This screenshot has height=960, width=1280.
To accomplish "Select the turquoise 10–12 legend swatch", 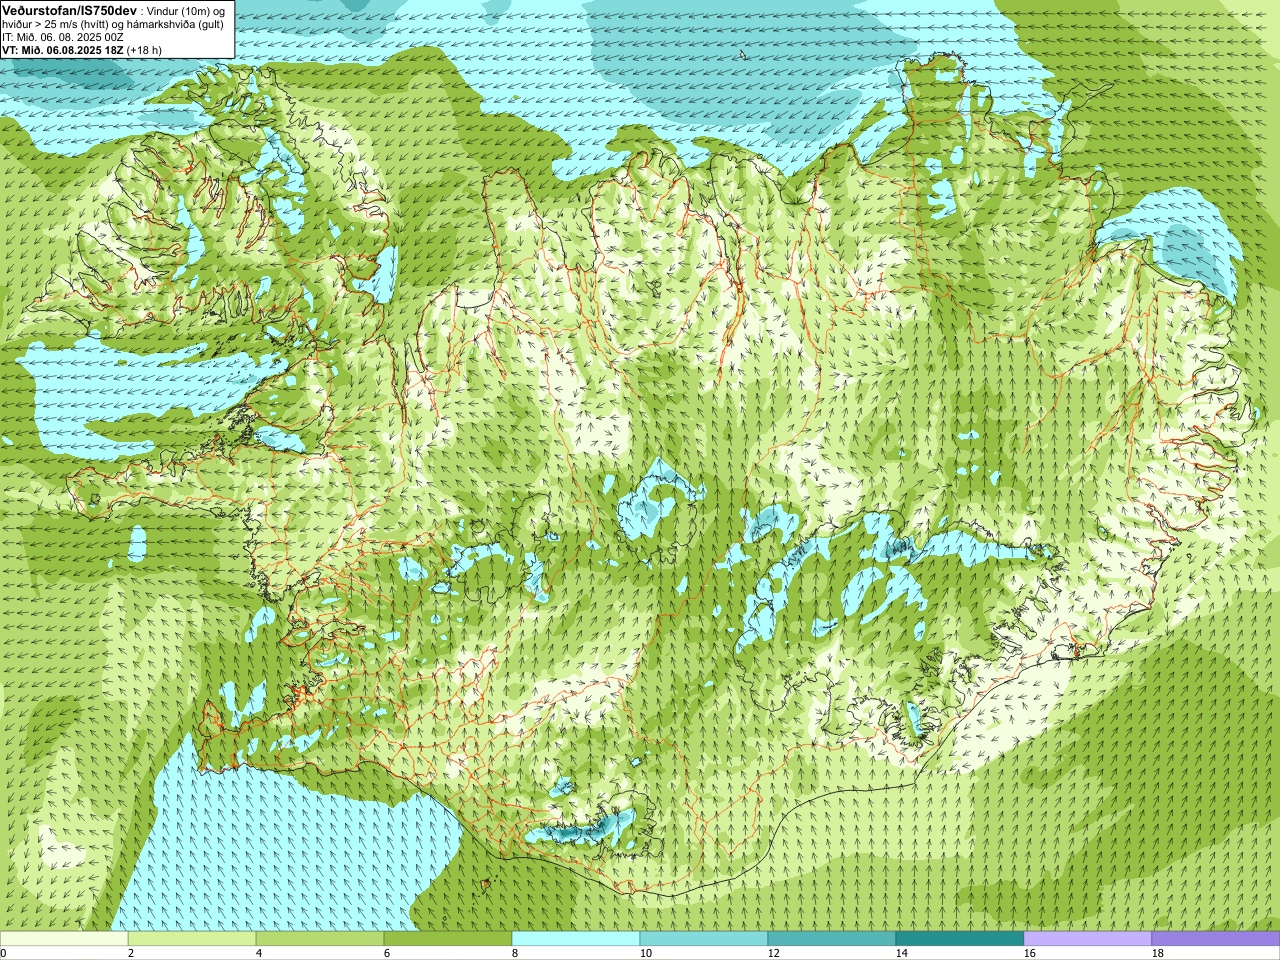I will click(704, 939).
